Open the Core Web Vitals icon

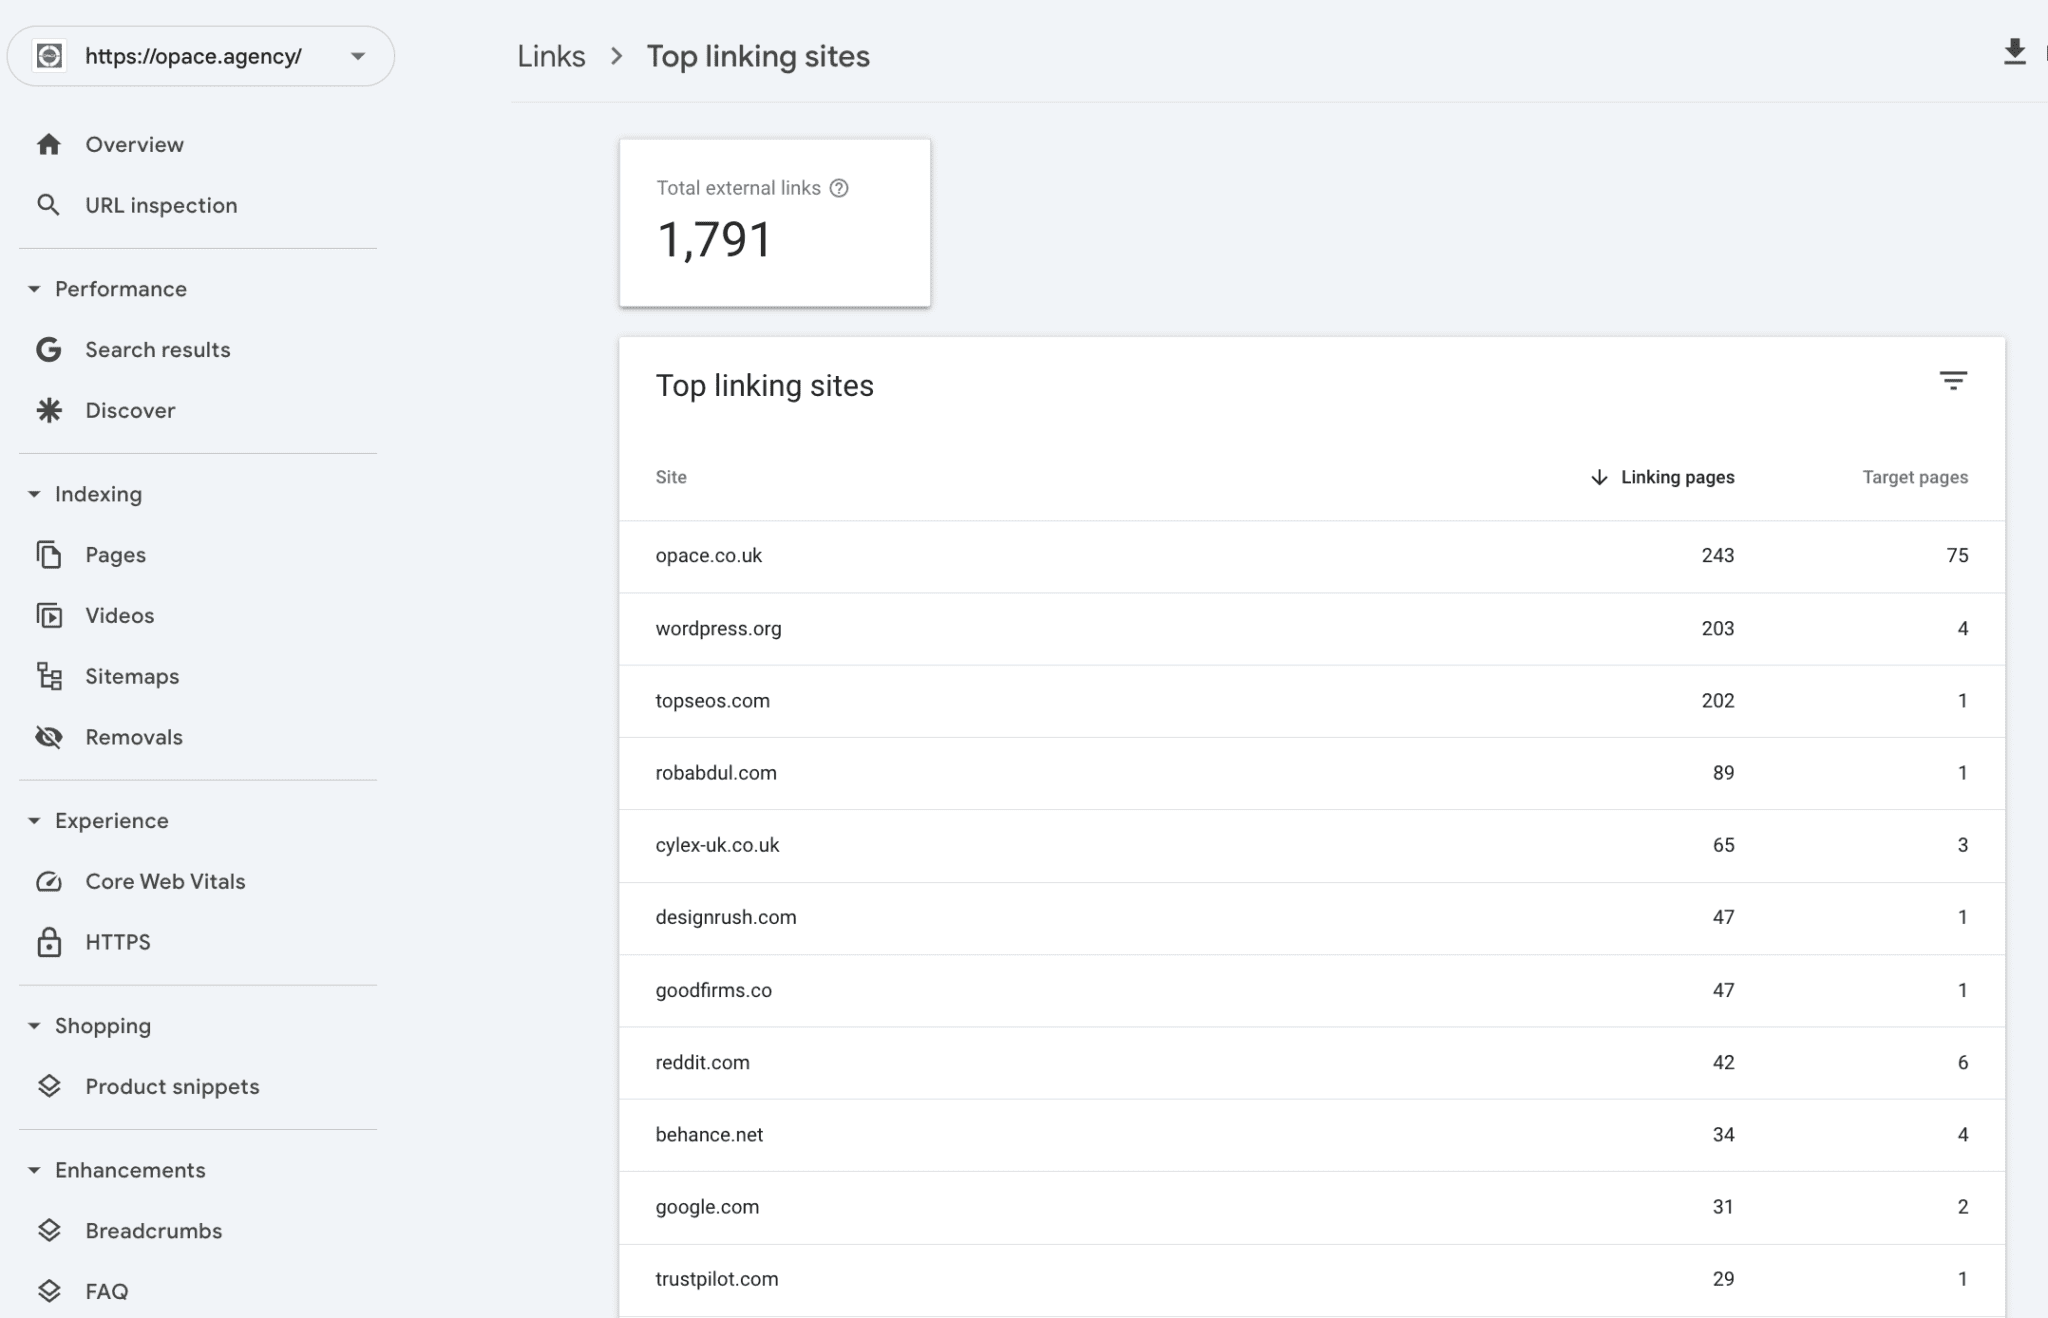click(48, 881)
